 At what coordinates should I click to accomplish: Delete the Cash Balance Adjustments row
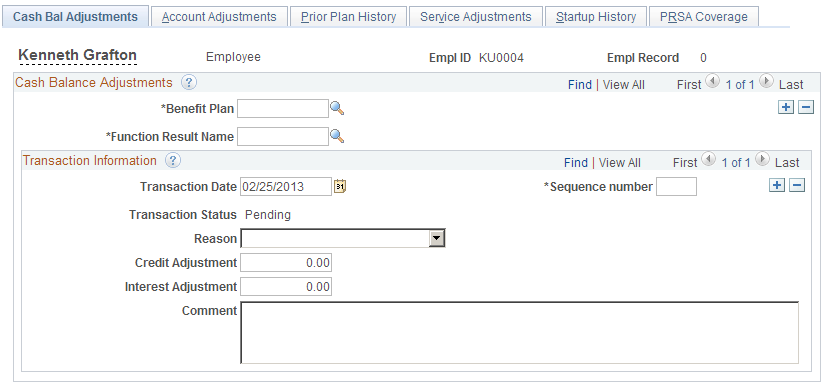point(806,107)
